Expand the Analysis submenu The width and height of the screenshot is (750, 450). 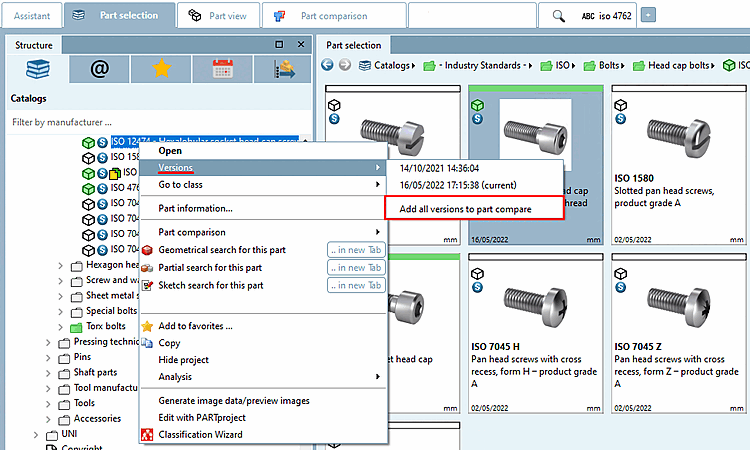[x=263, y=377]
